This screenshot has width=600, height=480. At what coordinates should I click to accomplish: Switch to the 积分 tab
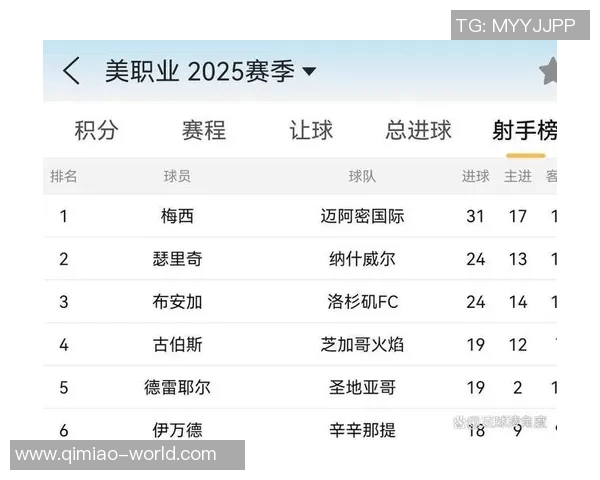[96, 130]
